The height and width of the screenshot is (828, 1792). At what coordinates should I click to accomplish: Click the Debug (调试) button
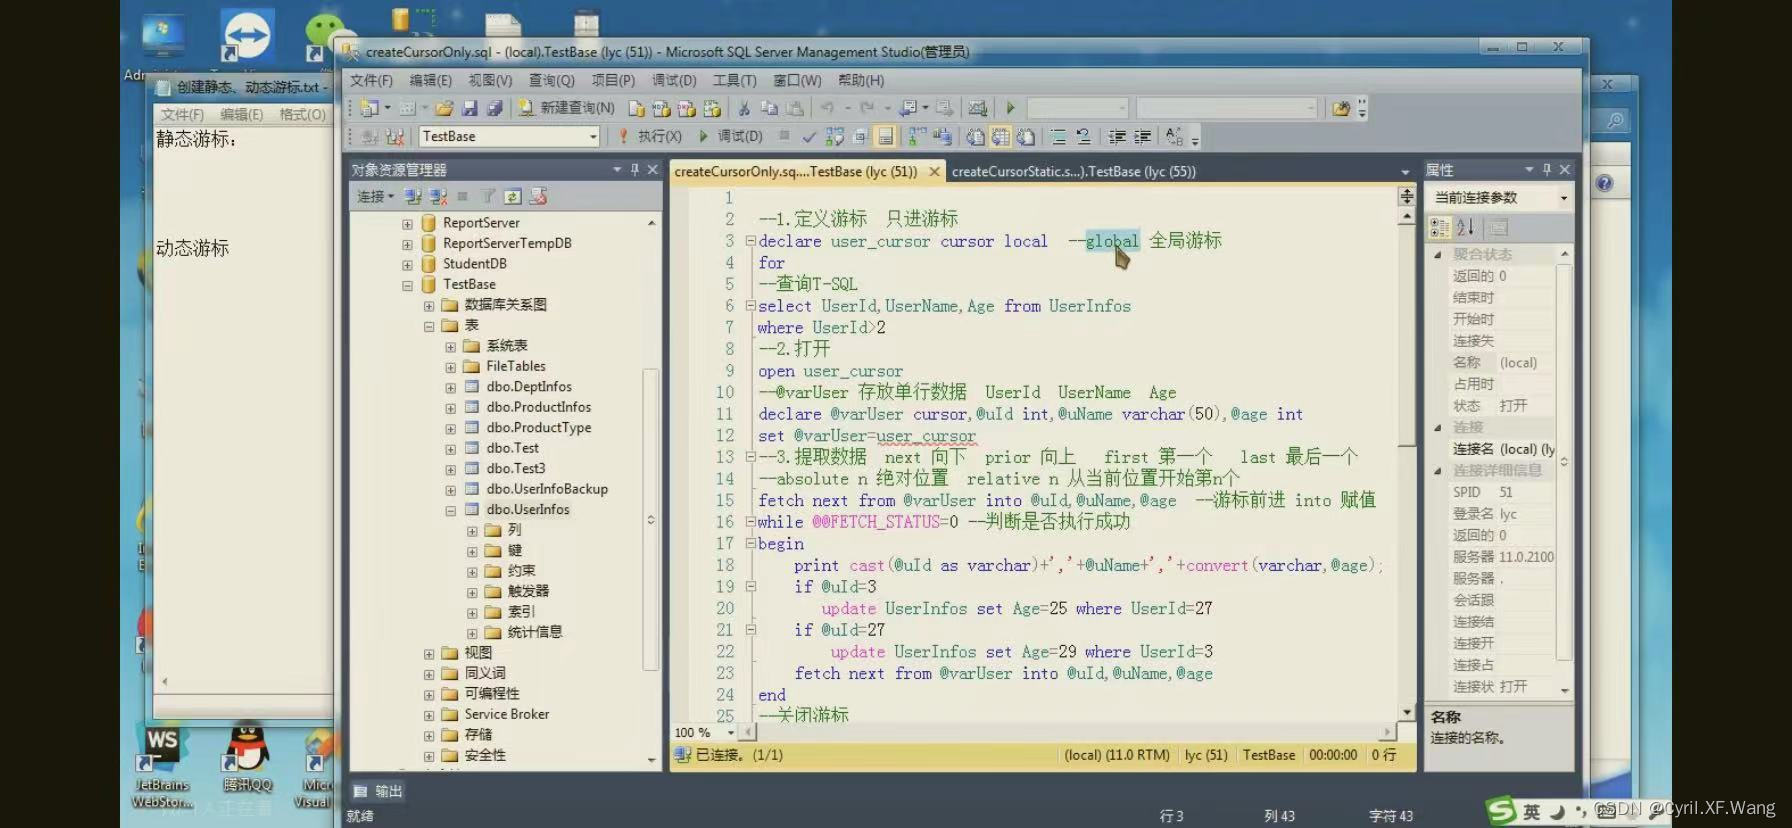731,136
